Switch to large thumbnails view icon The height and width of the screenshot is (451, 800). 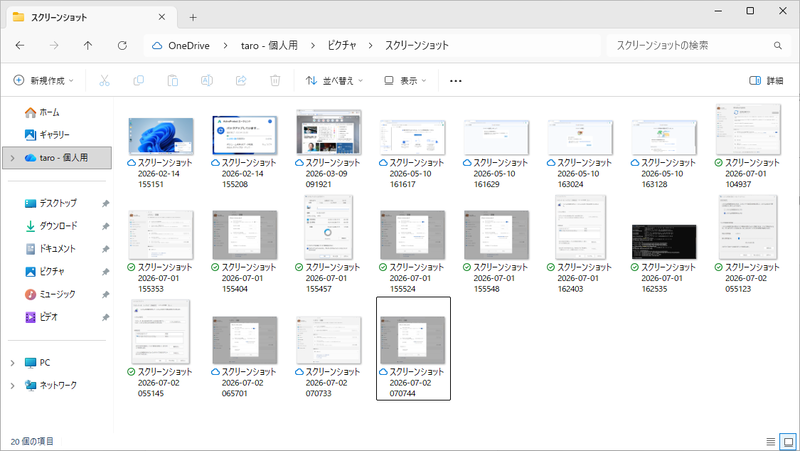click(788, 441)
